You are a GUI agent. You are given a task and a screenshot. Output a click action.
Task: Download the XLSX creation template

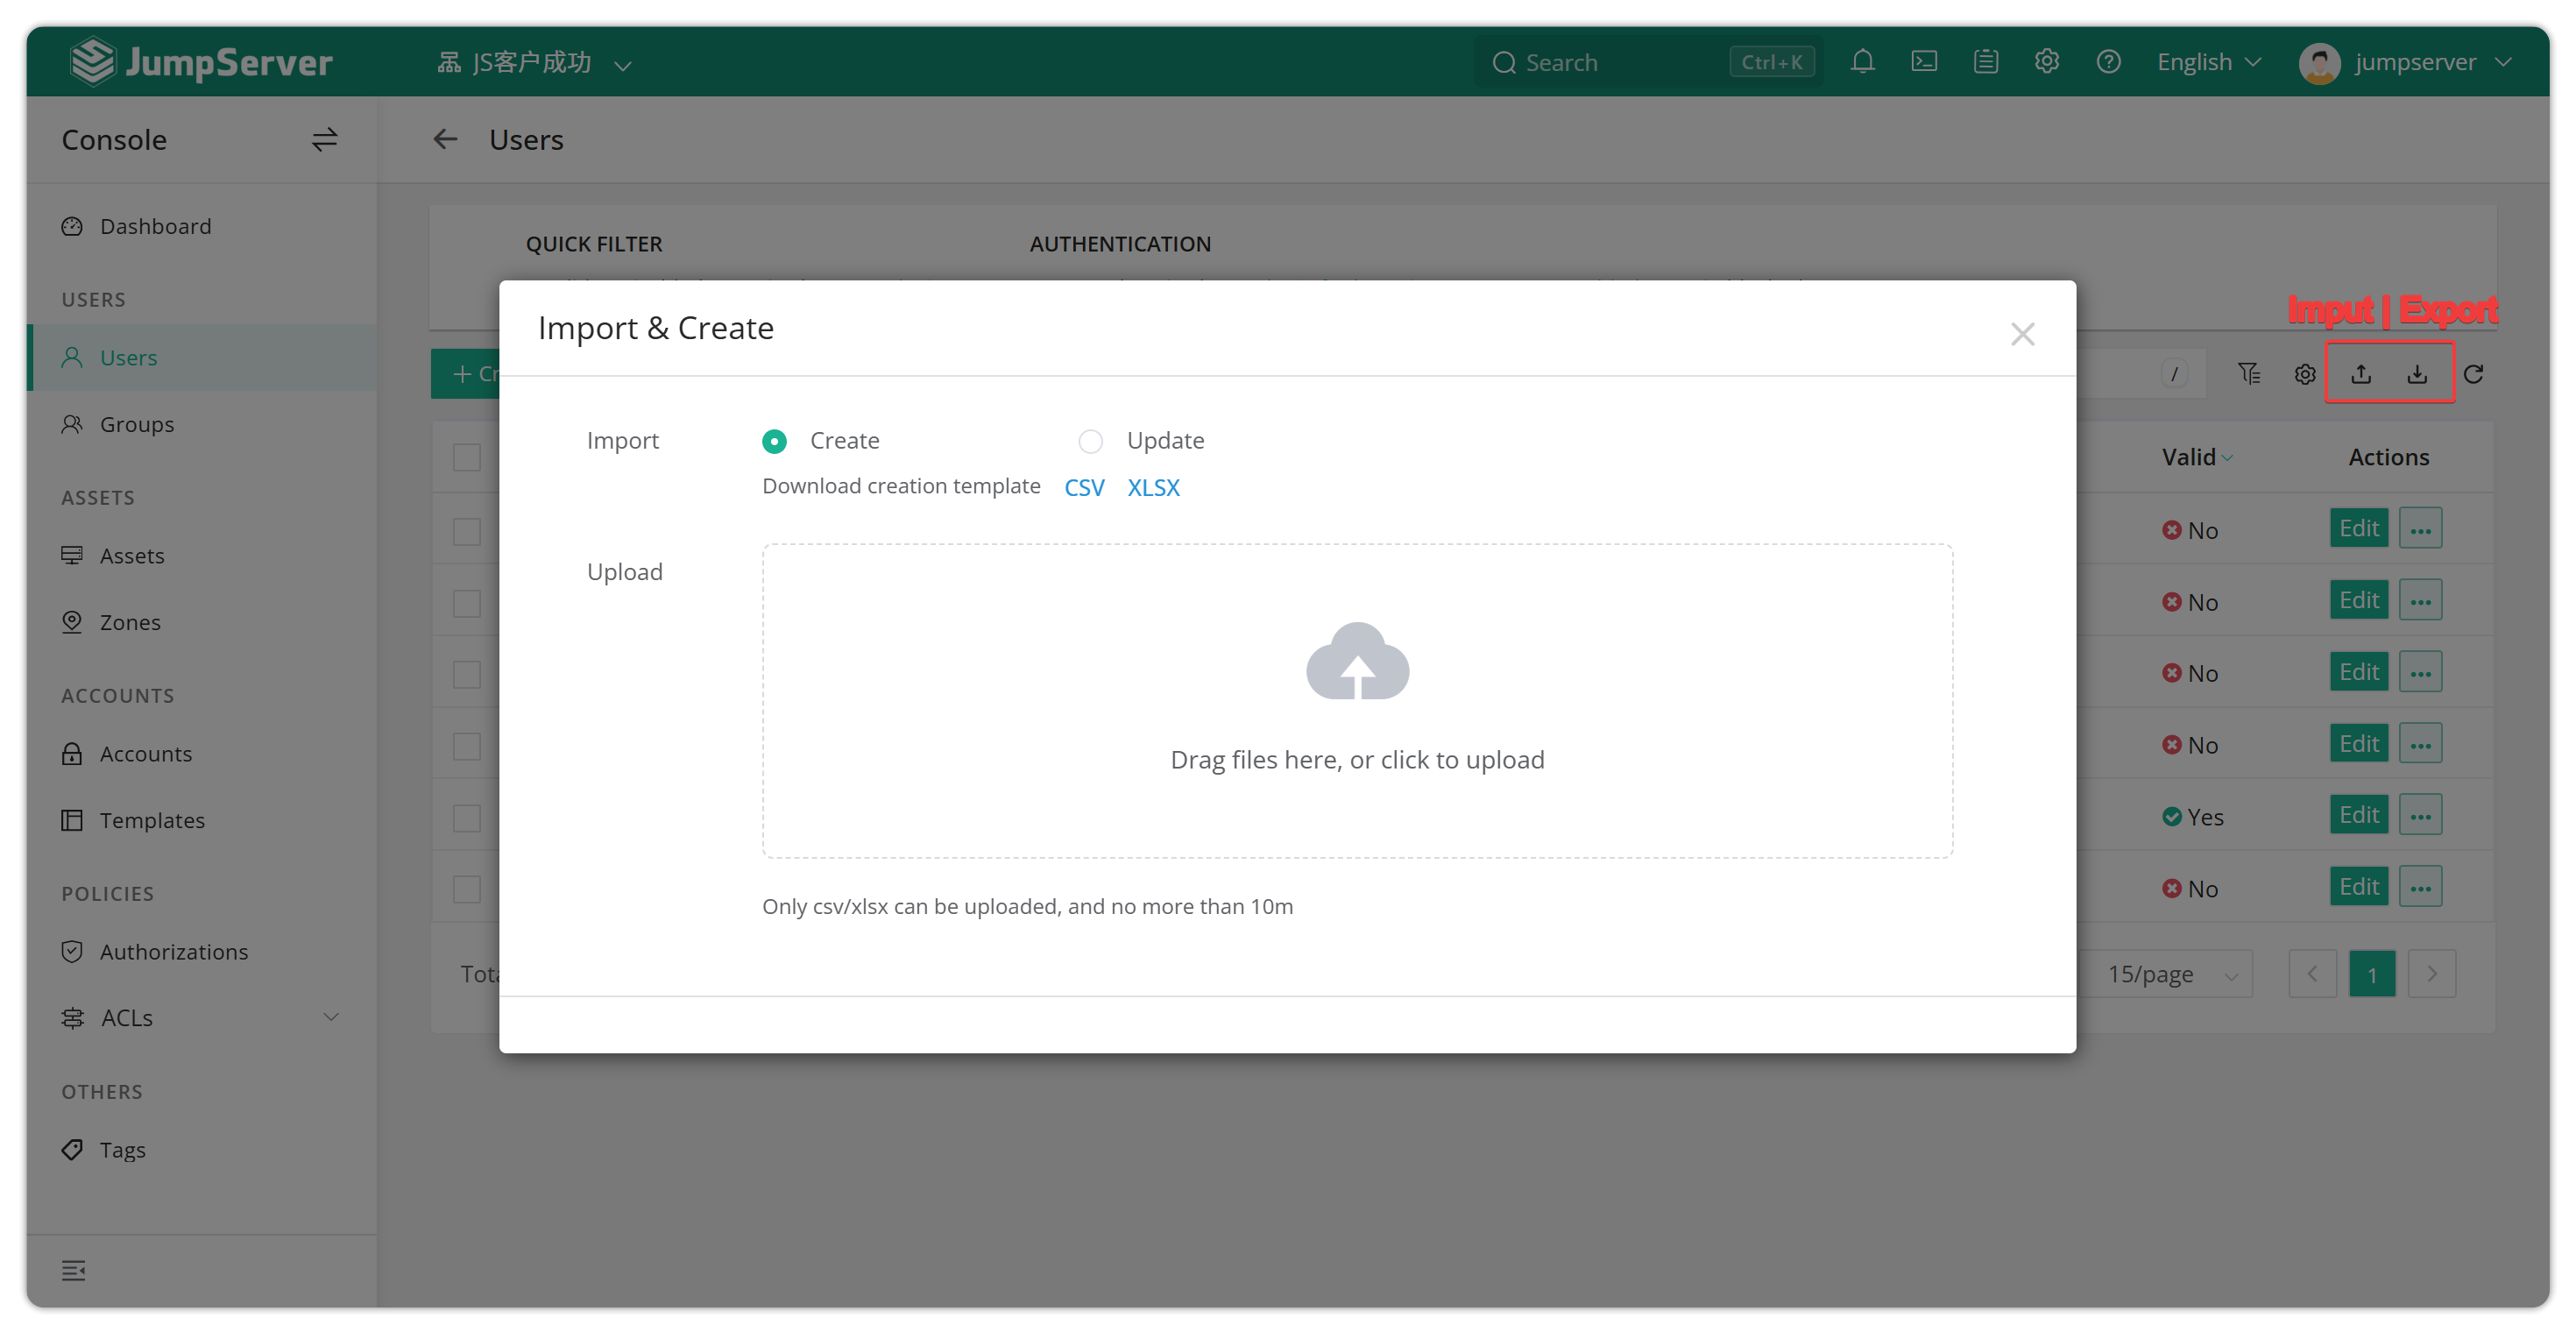coord(1153,487)
